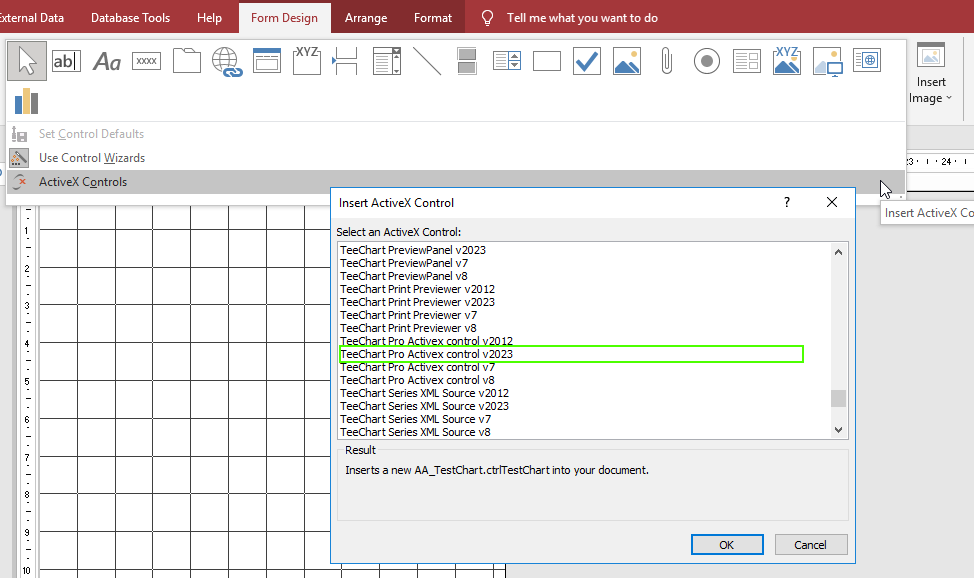Viewport: 974px width, 578px height.
Task: Select TeeChart Series XML Source v8
Action: tap(416, 432)
